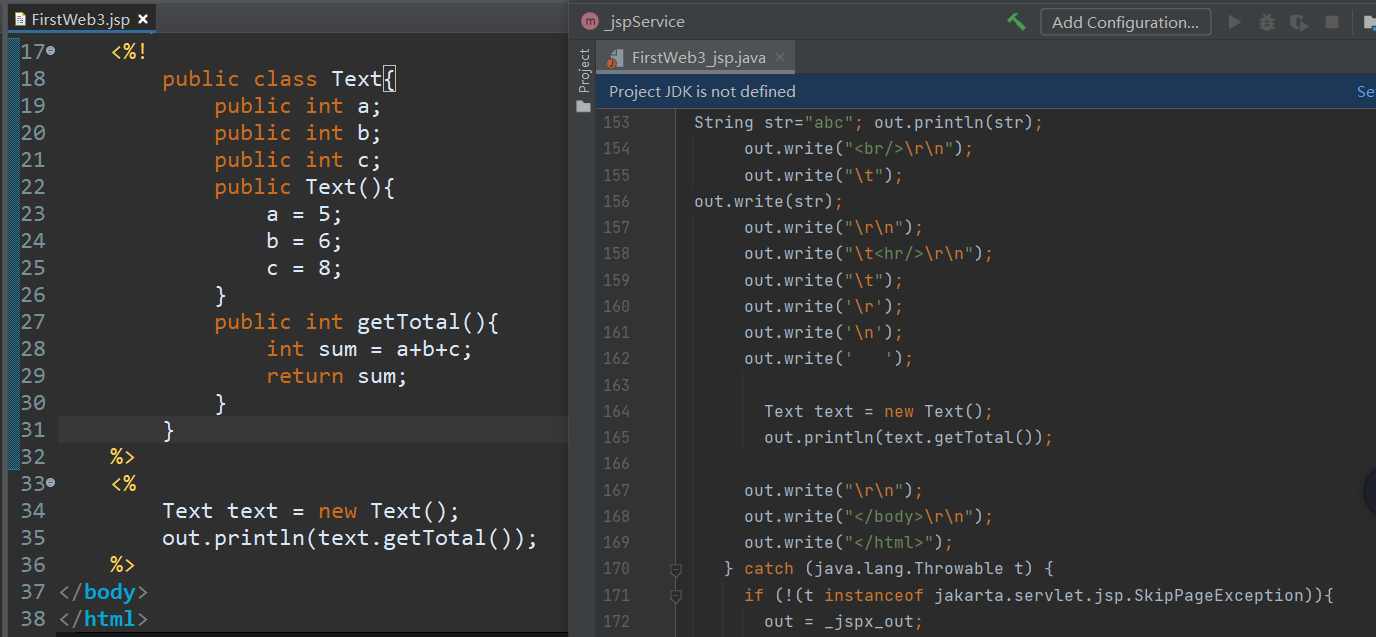Image resolution: width=1376 pixels, height=637 pixels.
Task: Click the 'public int c;' declaration
Action: pyautogui.click(x=298, y=160)
